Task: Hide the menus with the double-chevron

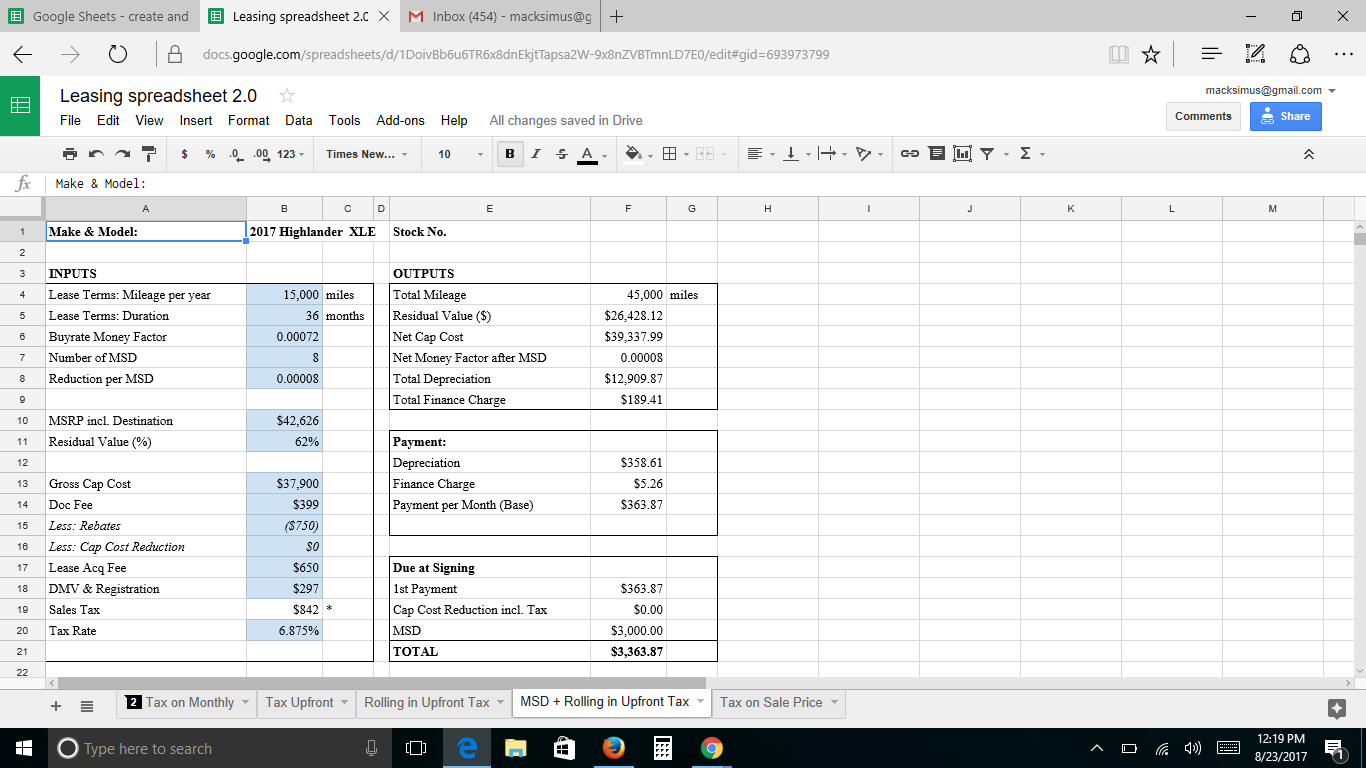Action: (x=1309, y=154)
